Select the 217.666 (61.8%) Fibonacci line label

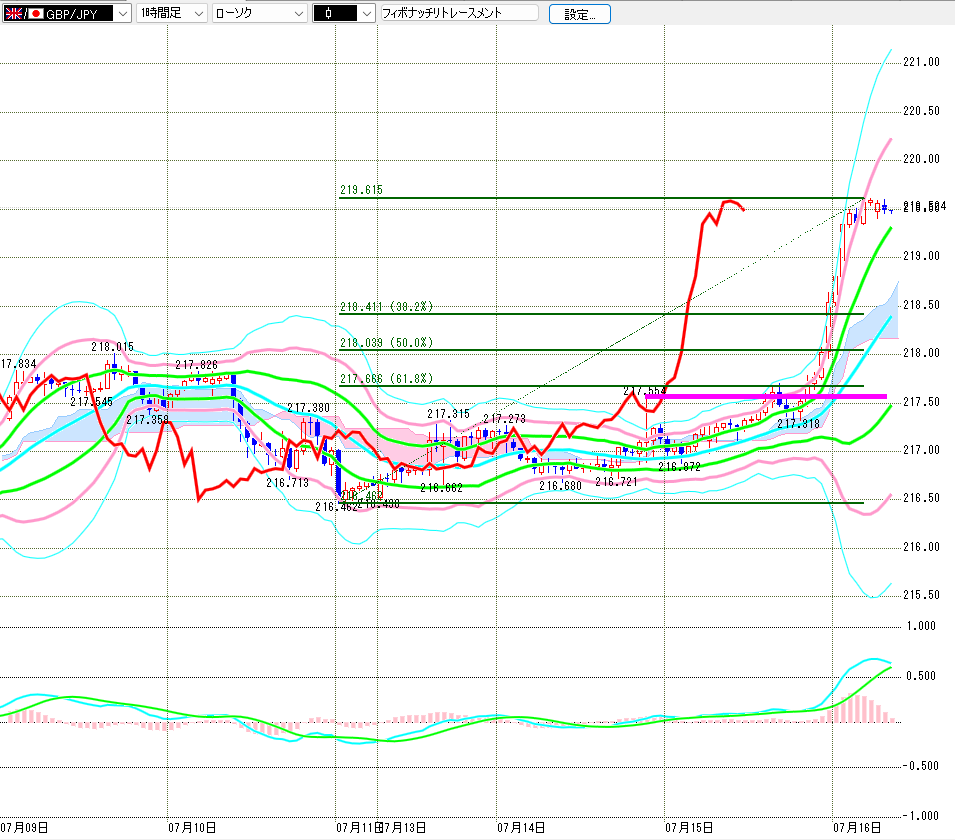coord(386,378)
